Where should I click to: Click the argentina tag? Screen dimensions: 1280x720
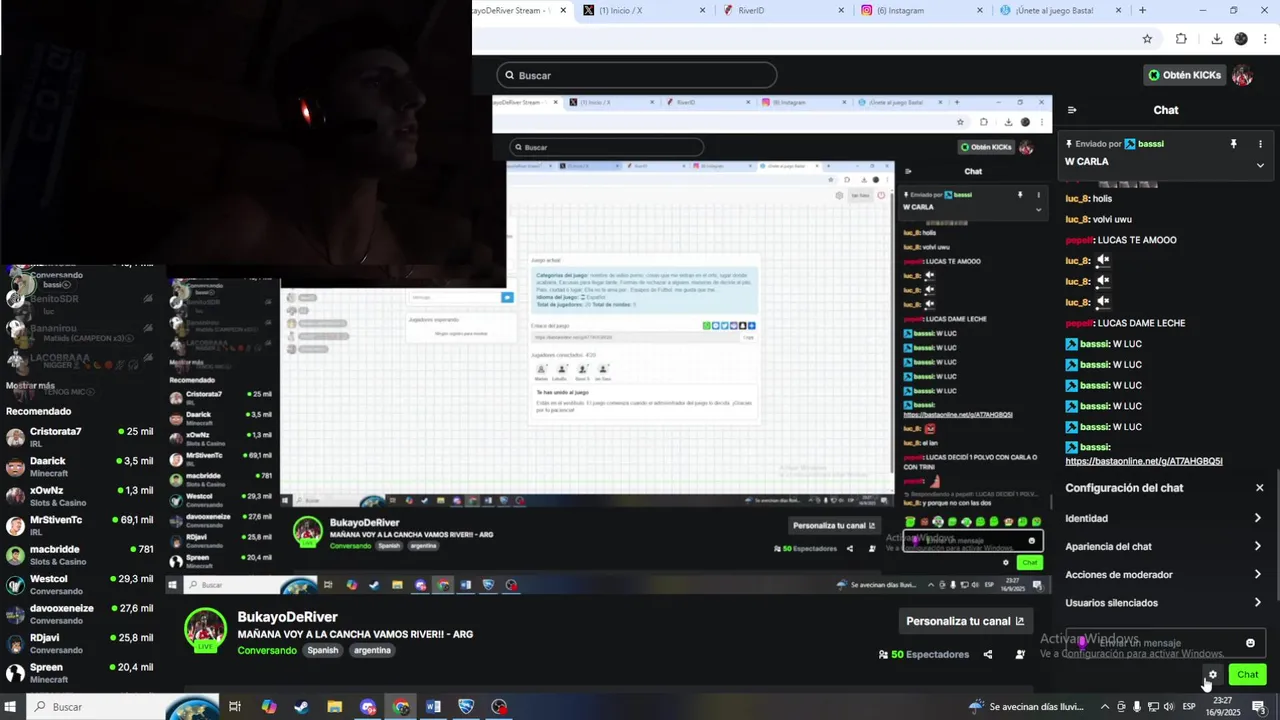point(372,650)
